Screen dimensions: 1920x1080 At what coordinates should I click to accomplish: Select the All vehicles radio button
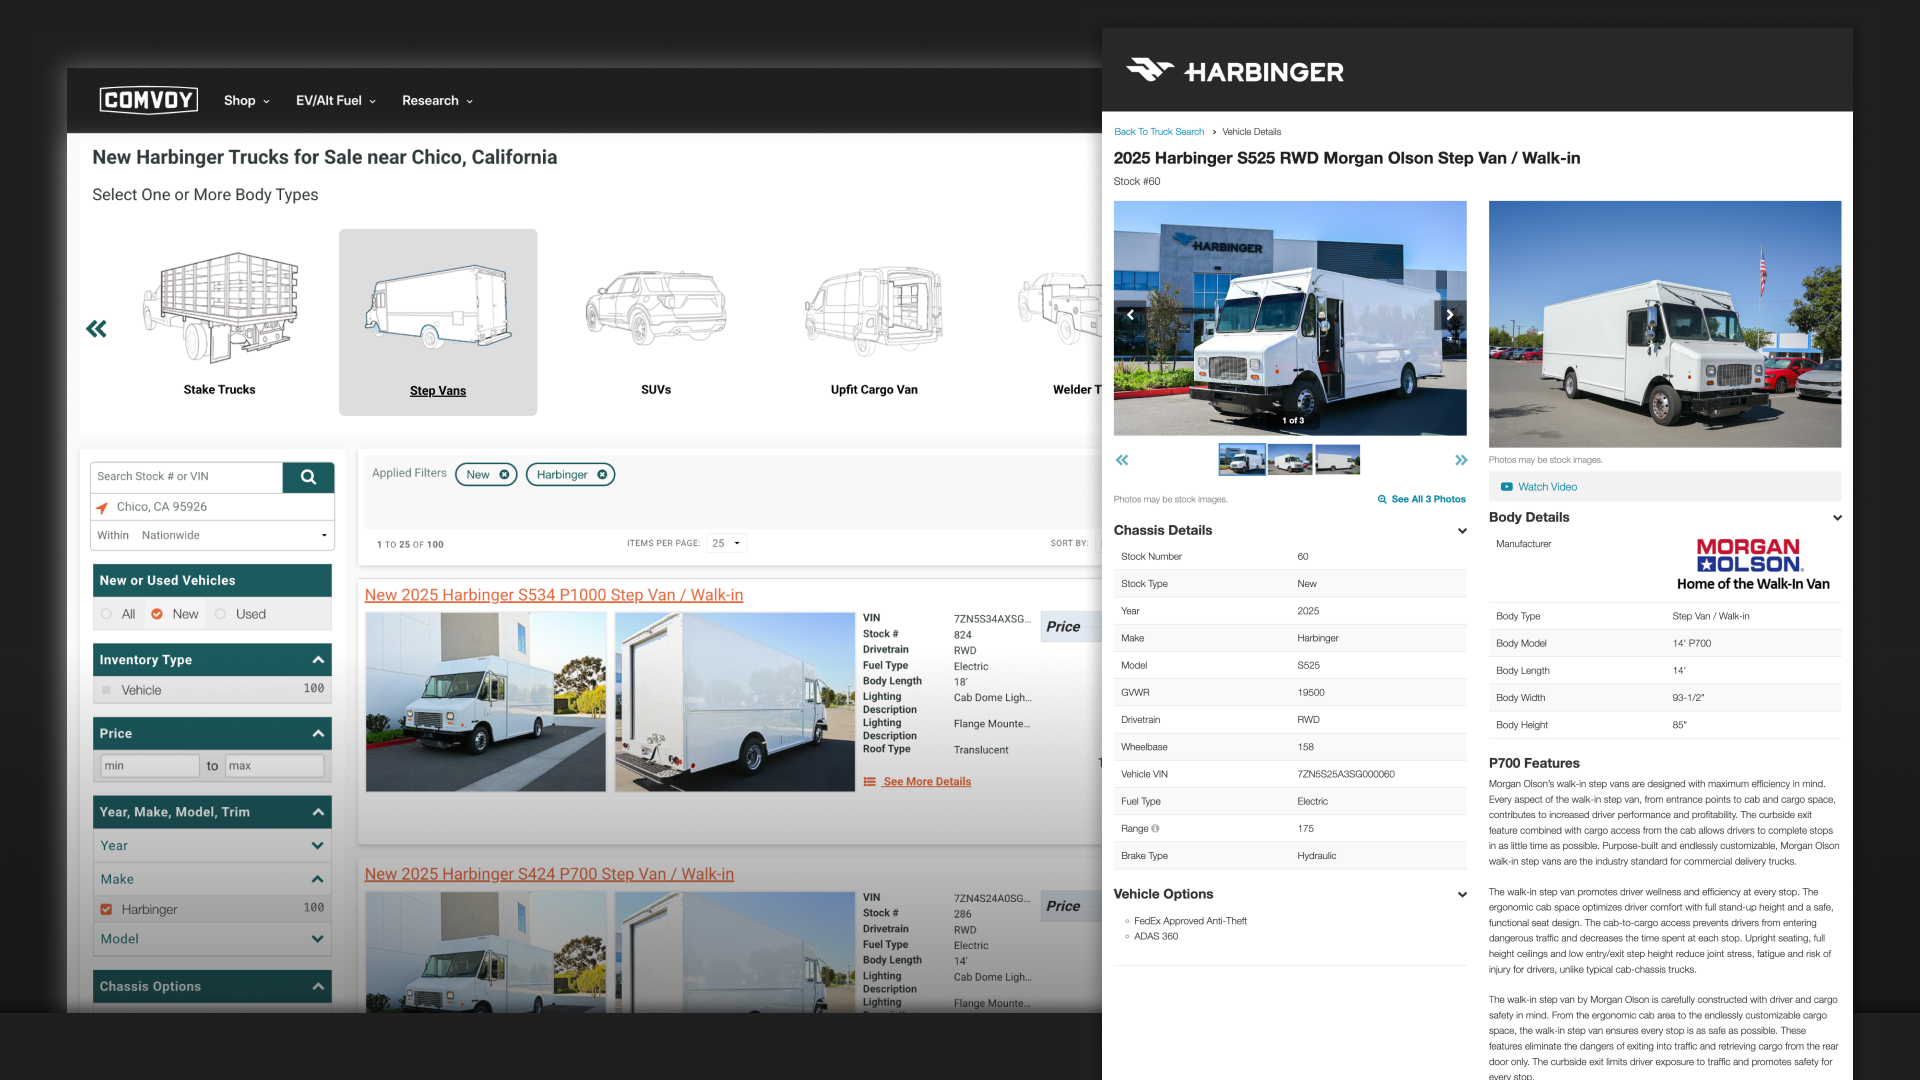point(106,614)
